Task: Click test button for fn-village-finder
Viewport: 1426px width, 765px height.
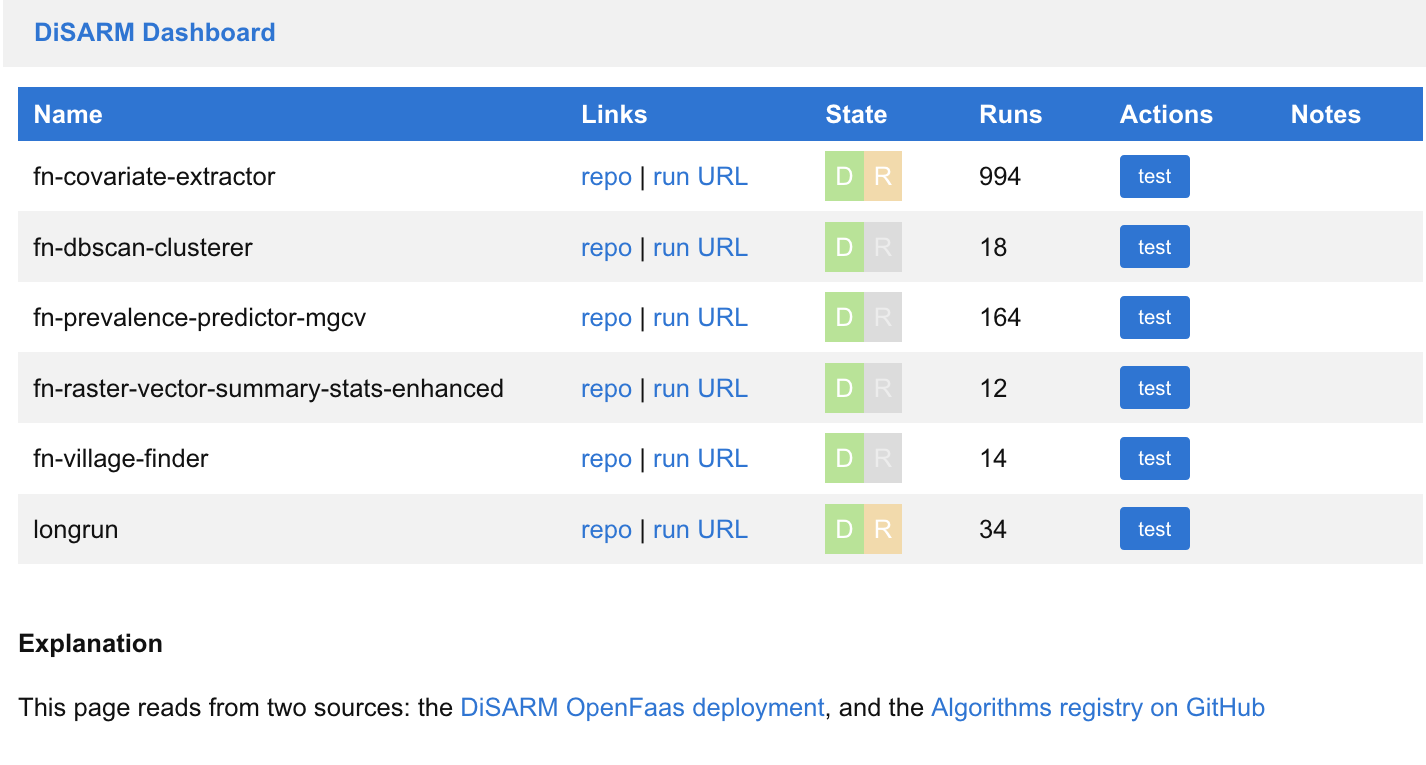Action: point(1154,459)
